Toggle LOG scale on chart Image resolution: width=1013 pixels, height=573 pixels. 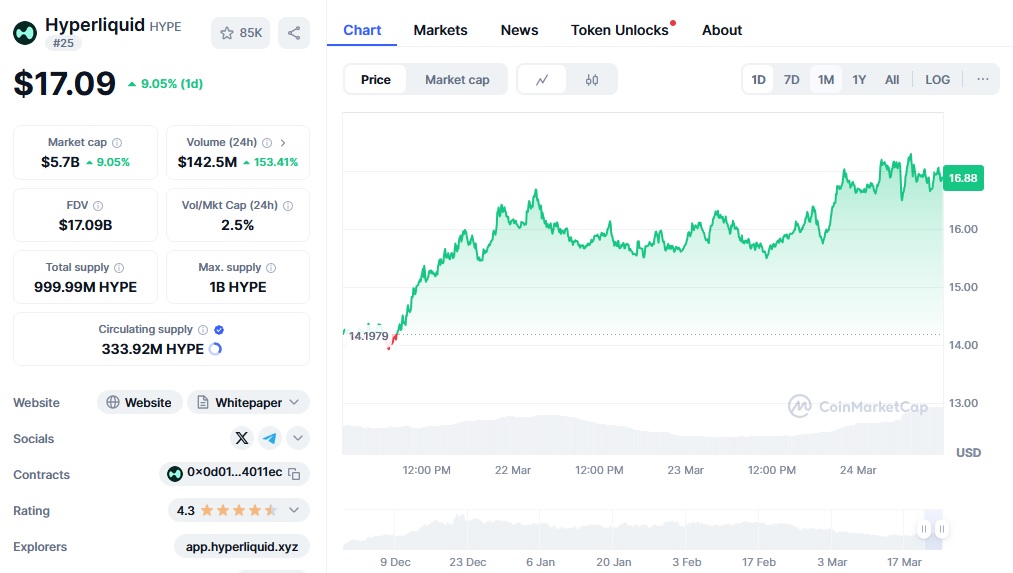coord(937,79)
